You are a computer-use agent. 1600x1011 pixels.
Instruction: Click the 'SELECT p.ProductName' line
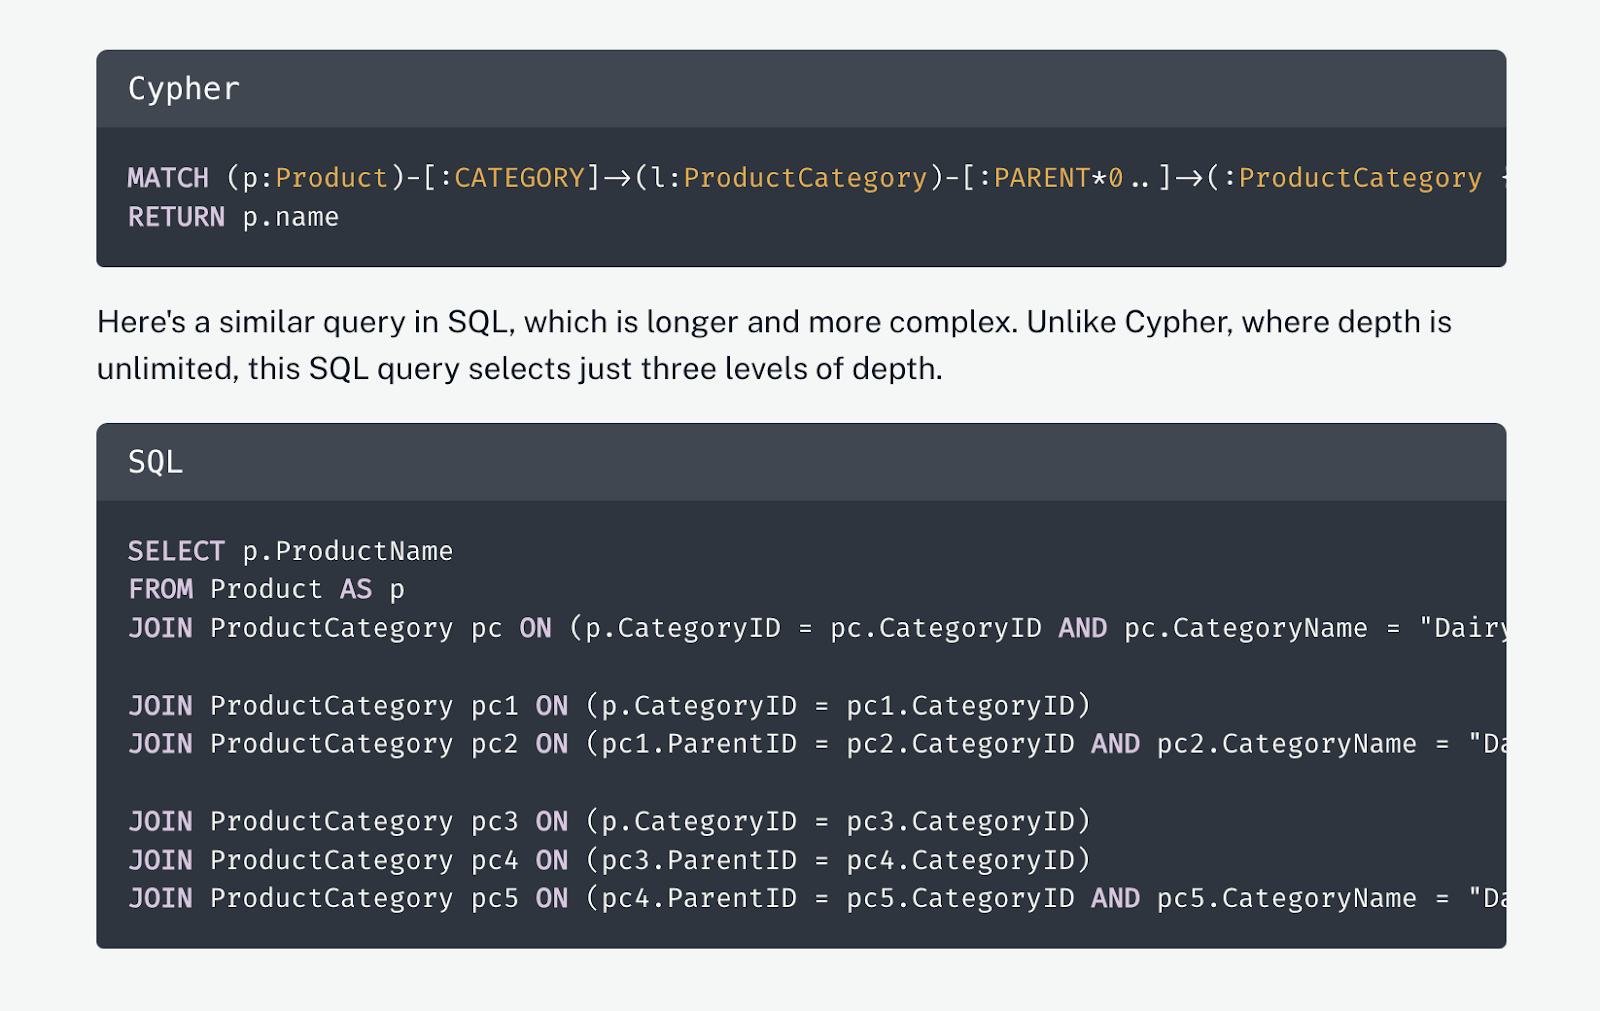point(291,551)
